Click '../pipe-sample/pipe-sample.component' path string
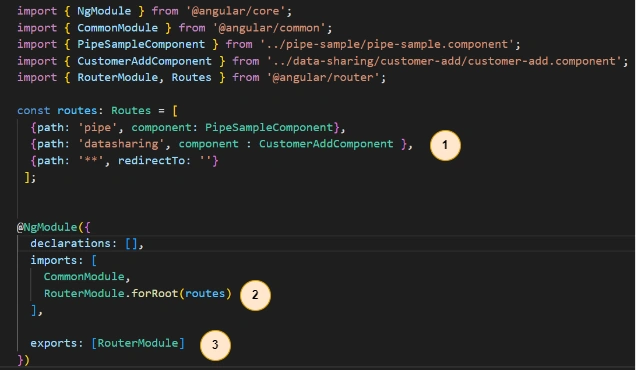Screen dimensions: 637x371 [x=387, y=44]
